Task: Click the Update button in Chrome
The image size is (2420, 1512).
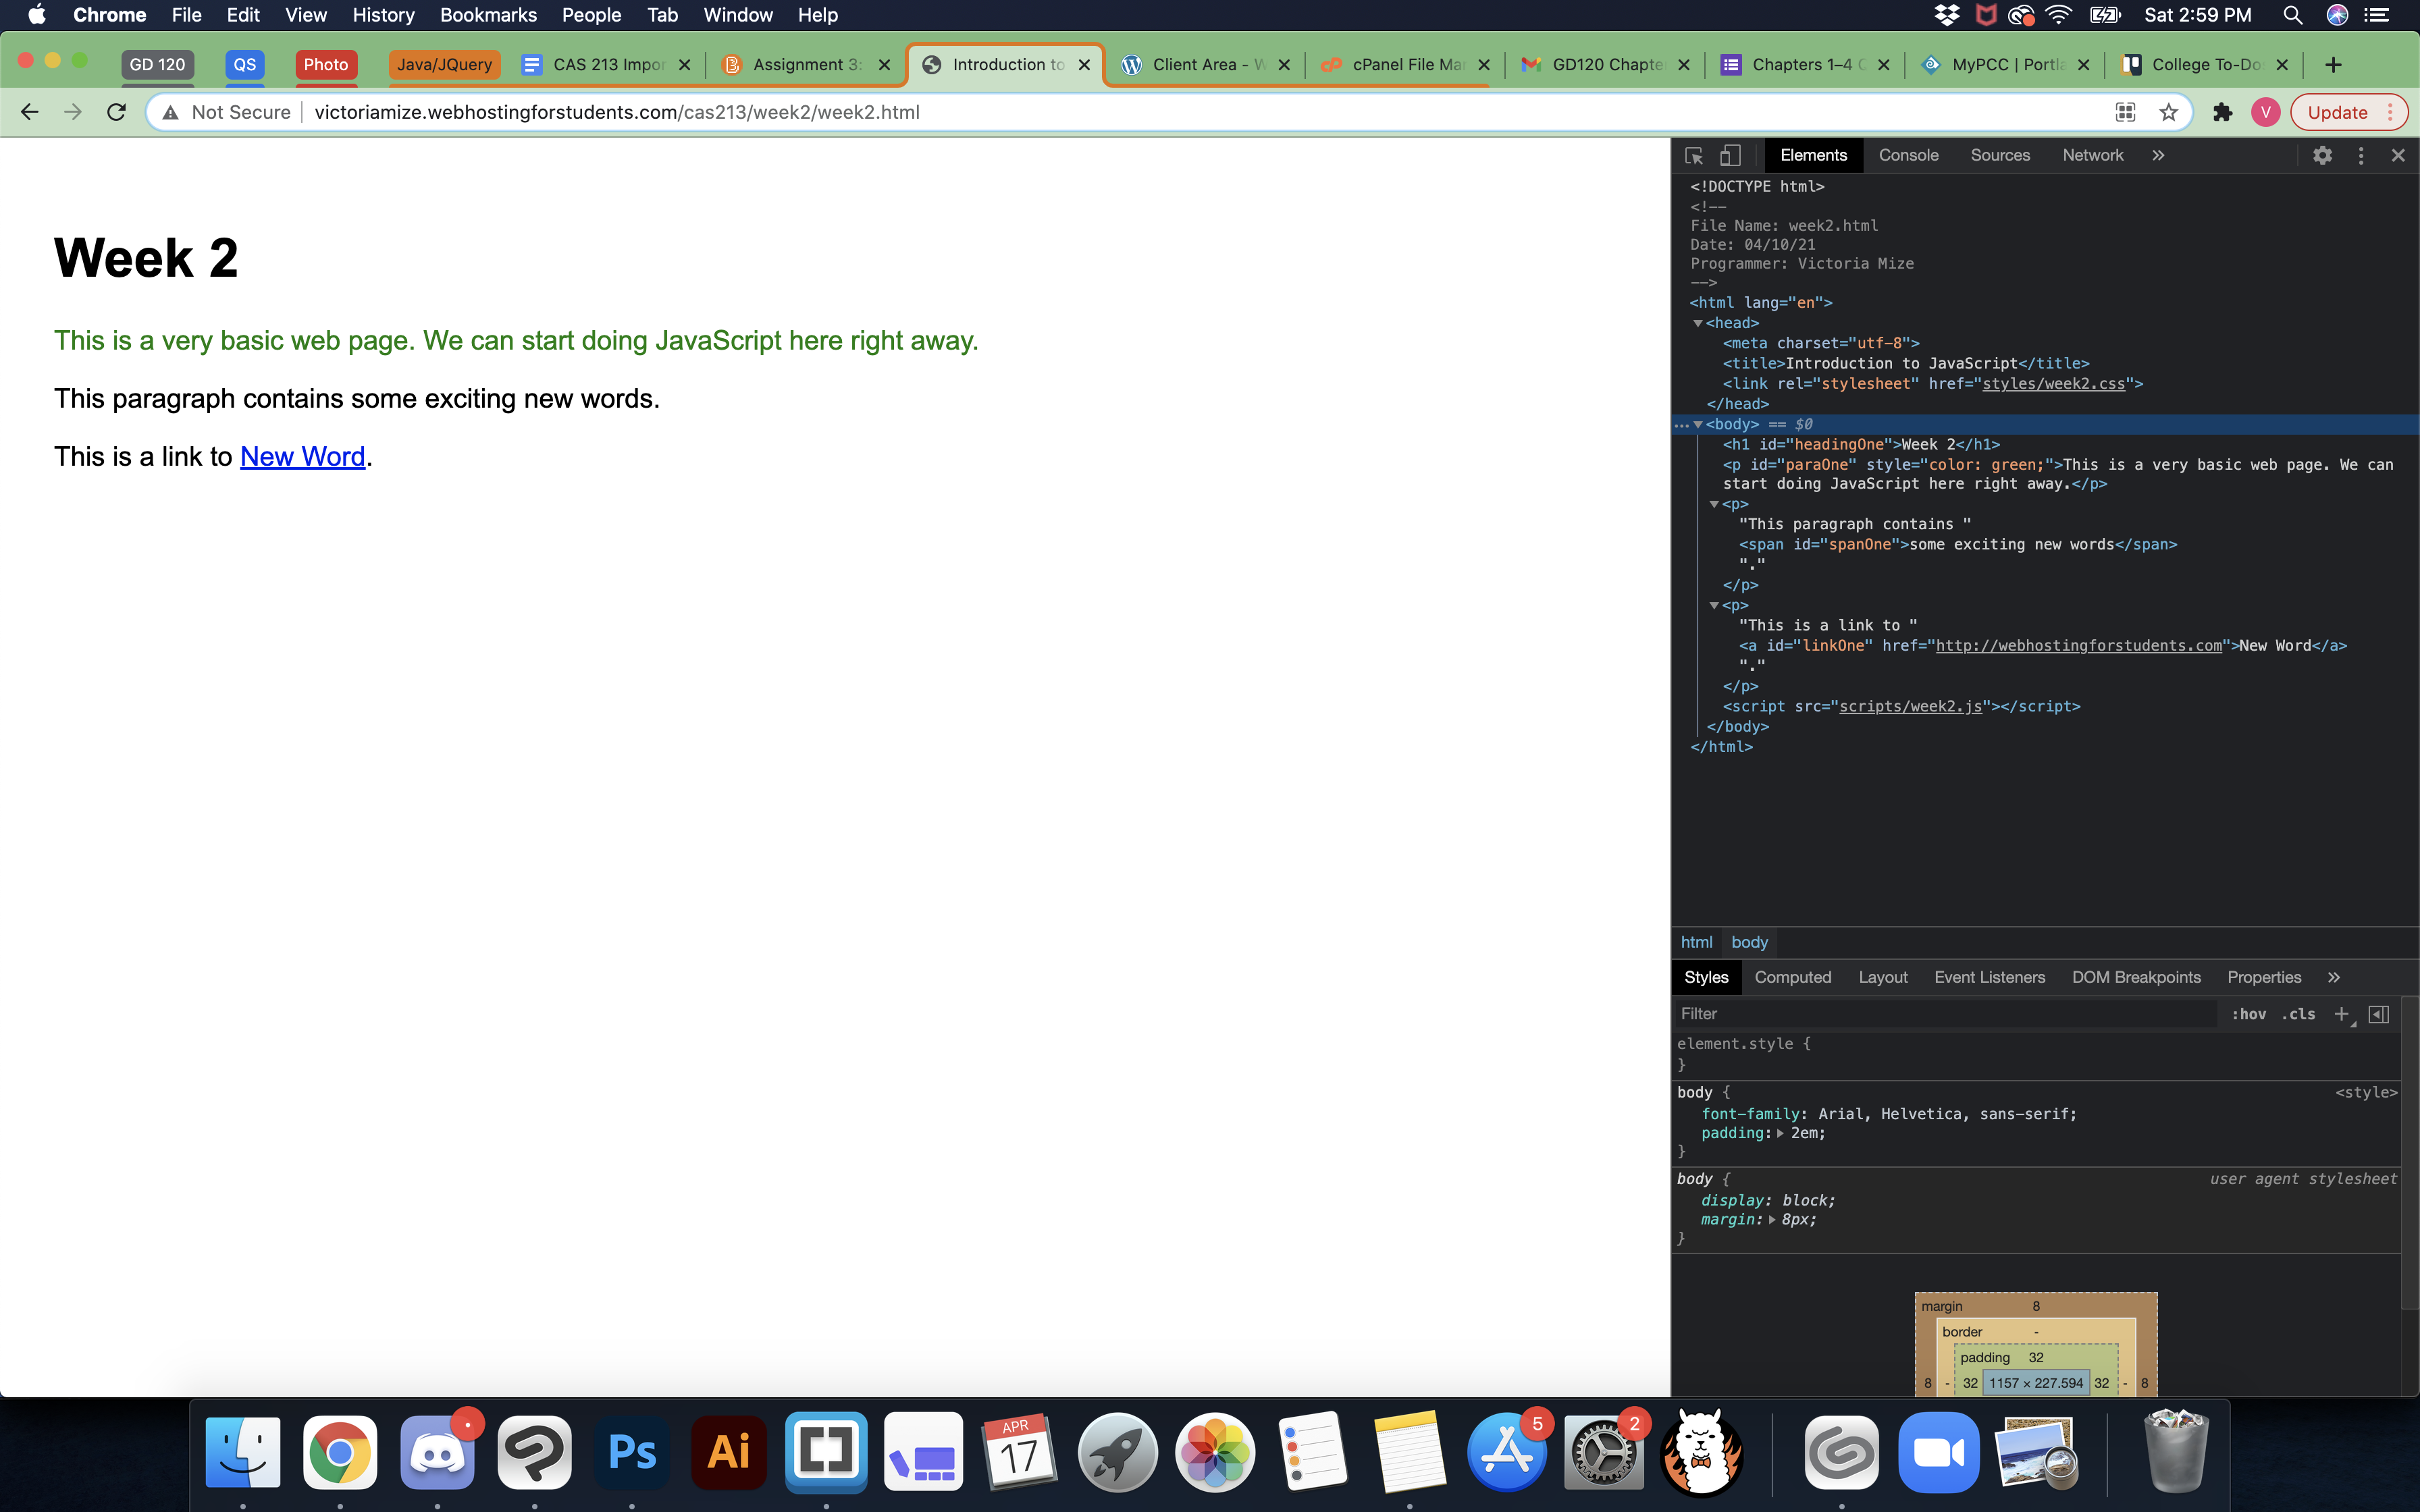Action: tap(2336, 112)
